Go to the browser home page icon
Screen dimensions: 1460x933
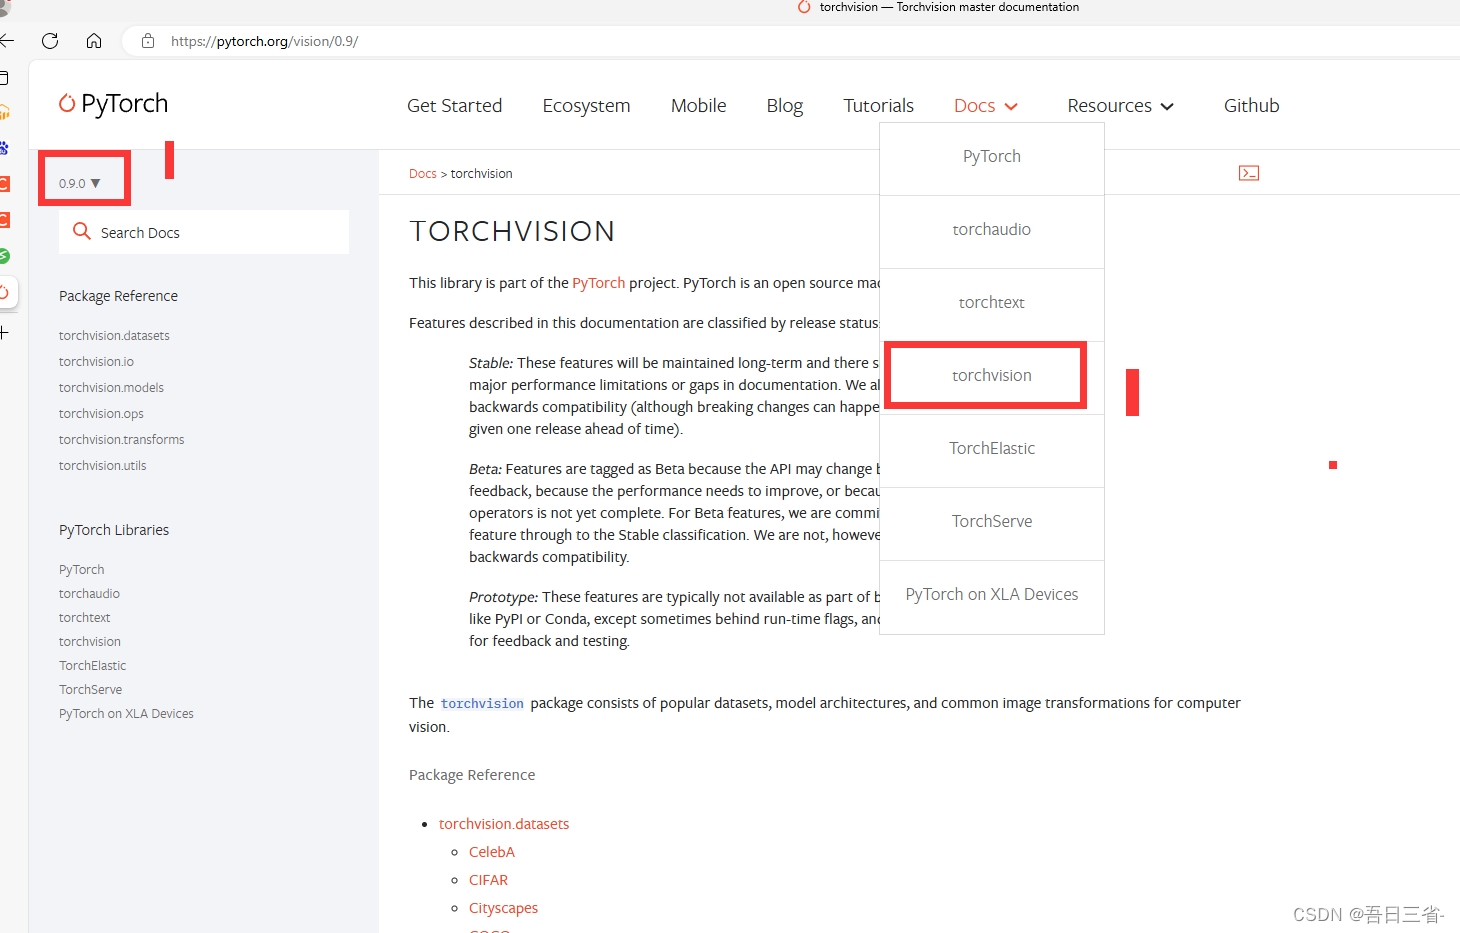click(94, 41)
